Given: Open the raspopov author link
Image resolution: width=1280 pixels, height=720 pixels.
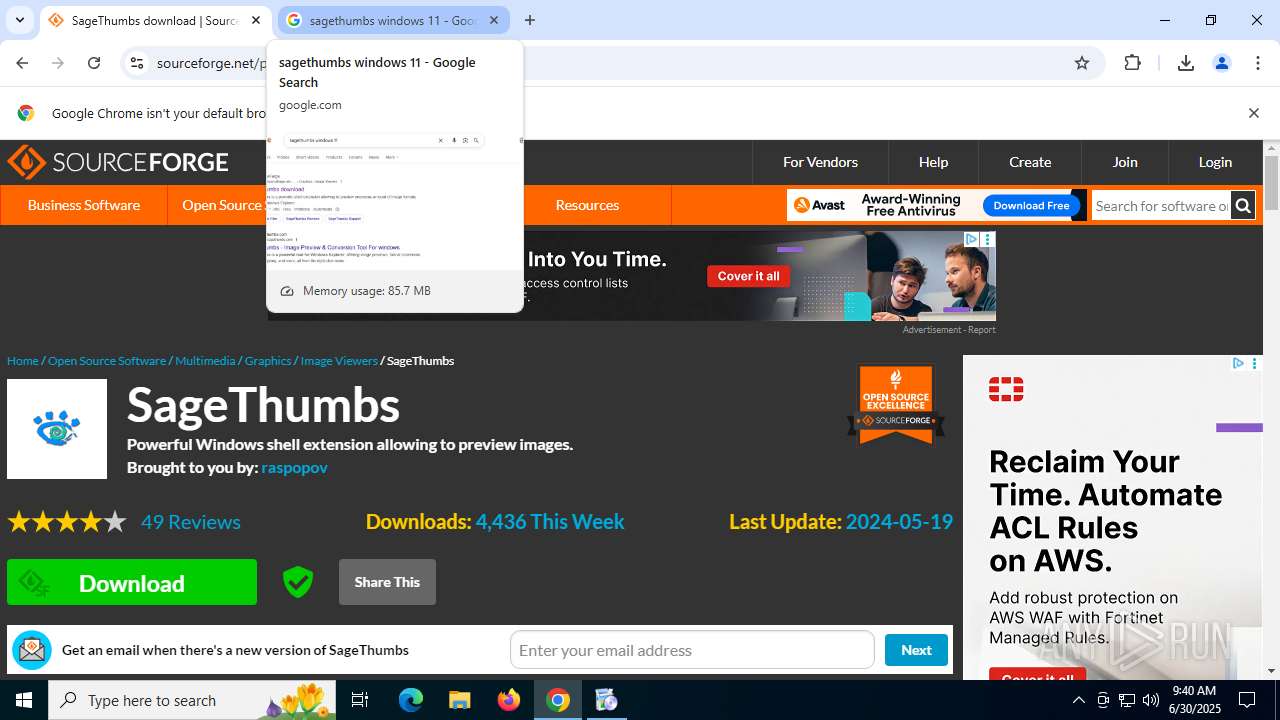Looking at the screenshot, I should click(294, 467).
